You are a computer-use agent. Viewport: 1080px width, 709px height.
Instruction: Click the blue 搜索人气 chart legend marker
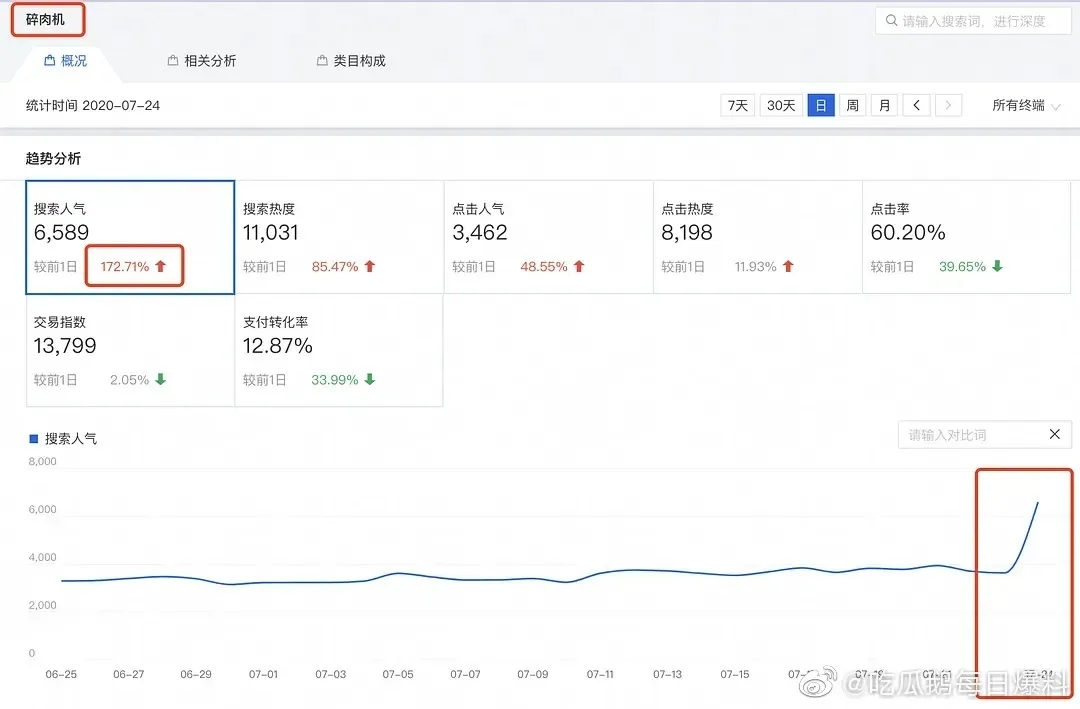pos(33,437)
